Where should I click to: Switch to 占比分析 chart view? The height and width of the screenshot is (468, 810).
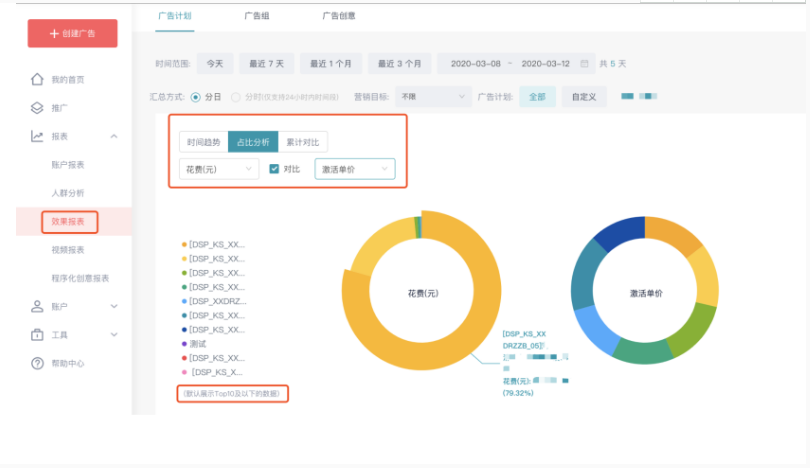(x=253, y=142)
